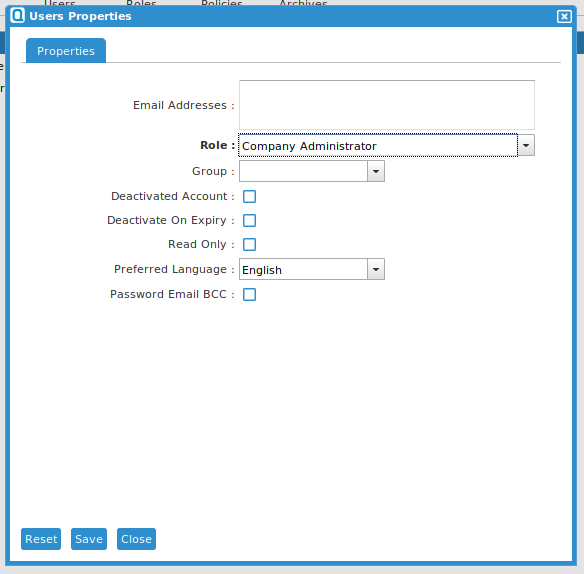Open the Role dropdown arrow

click(526, 145)
